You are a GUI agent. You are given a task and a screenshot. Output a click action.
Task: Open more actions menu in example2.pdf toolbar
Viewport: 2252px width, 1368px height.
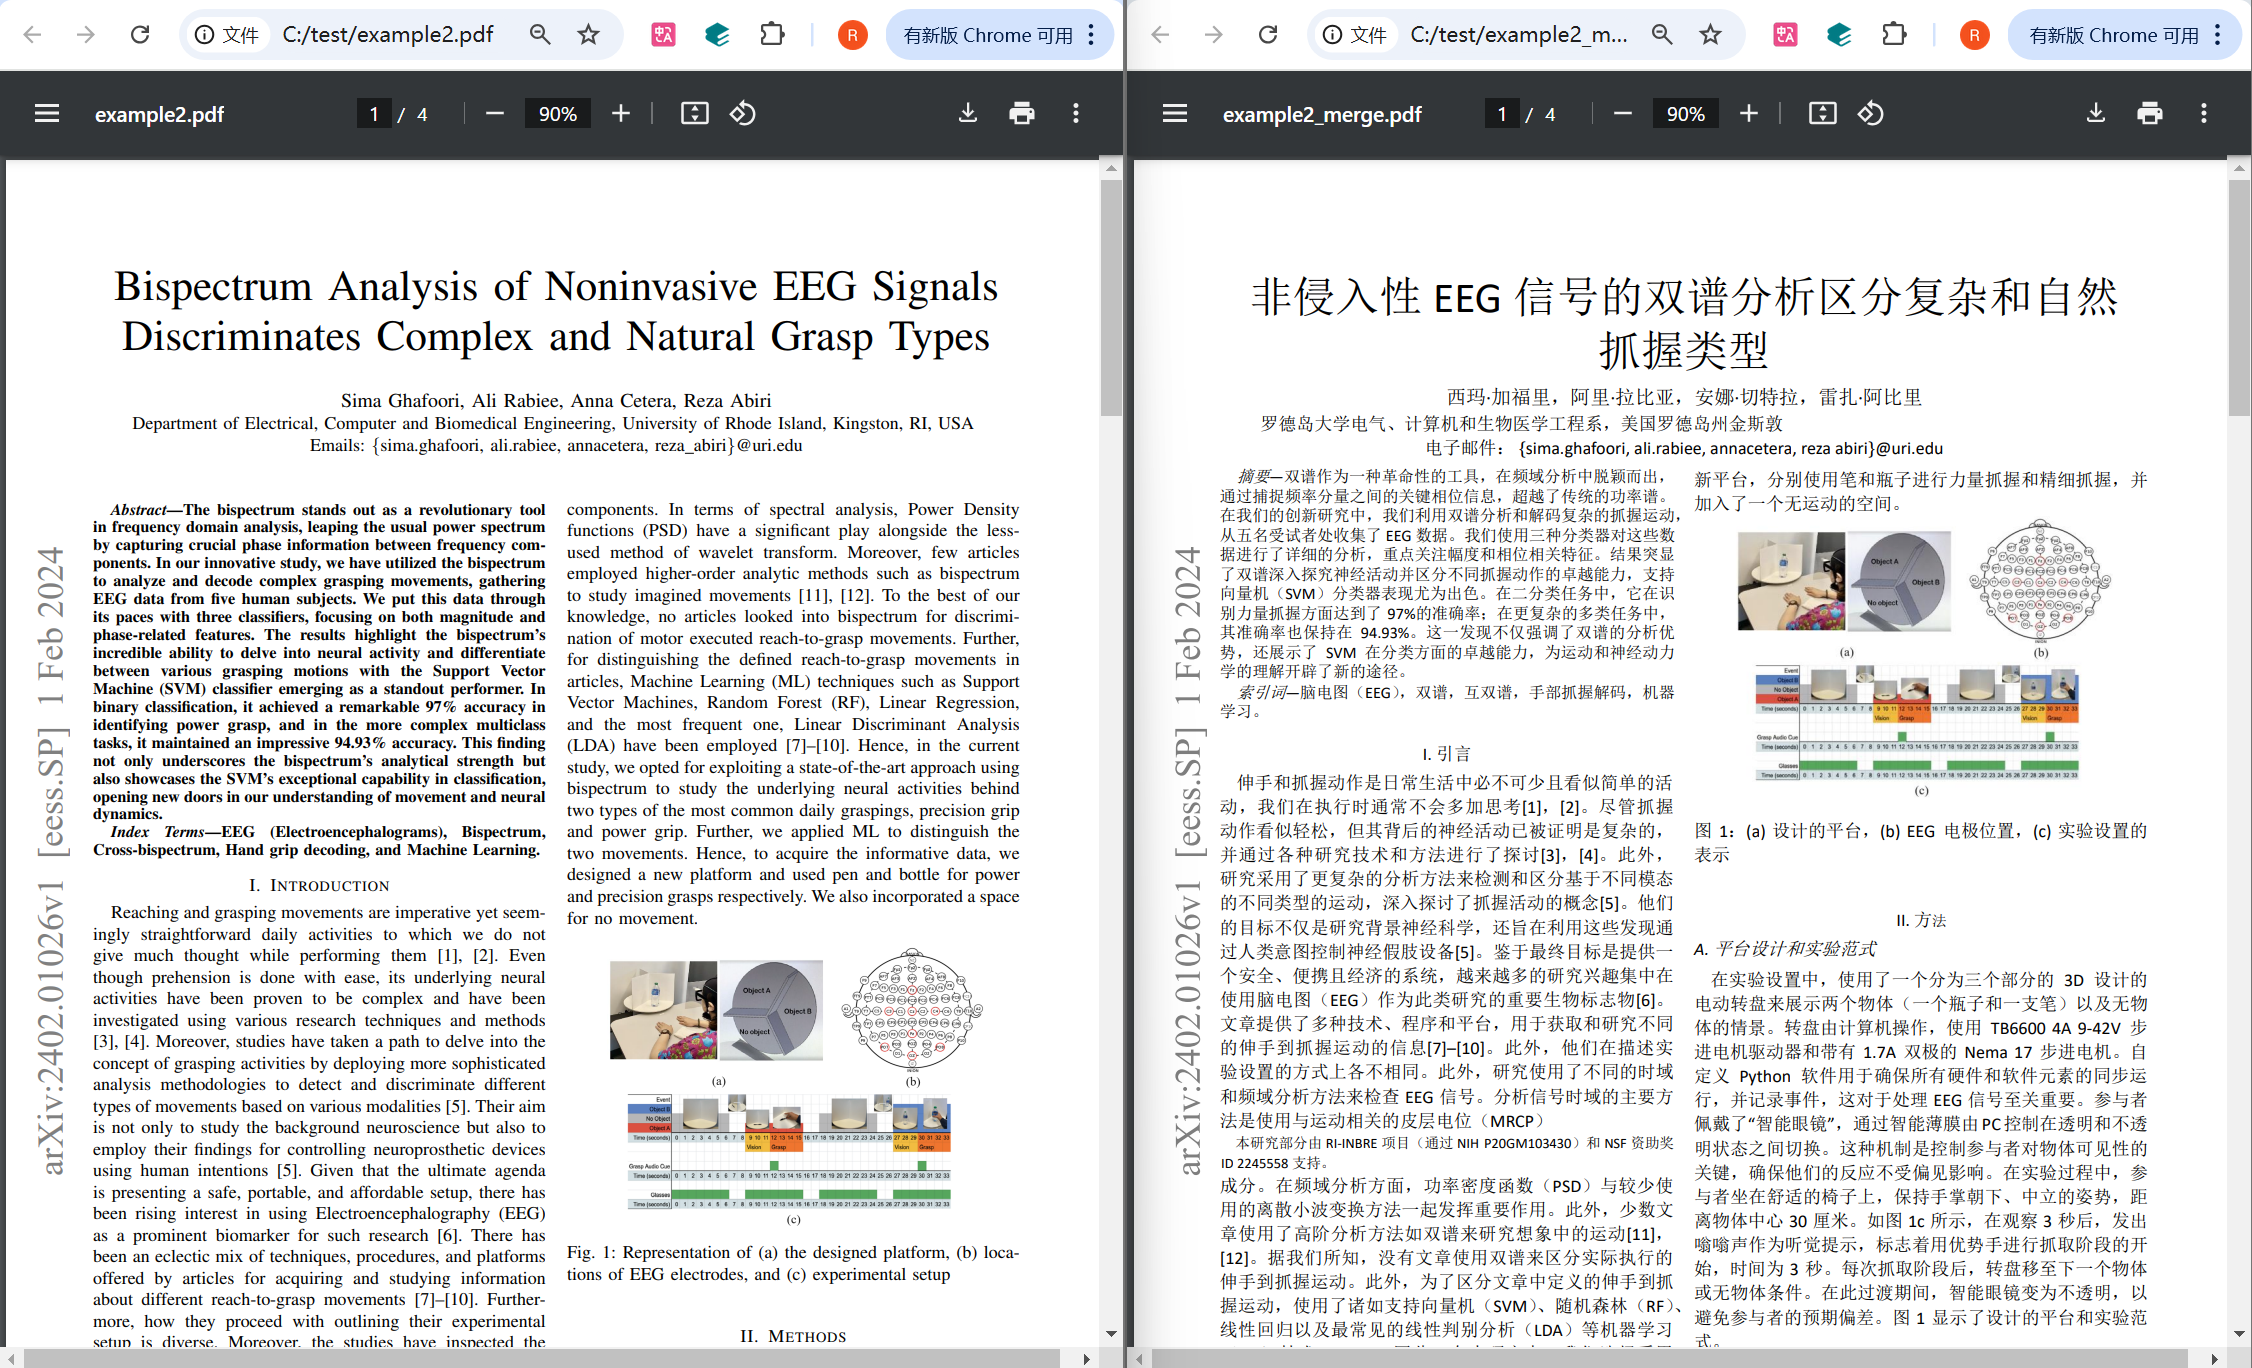click(x=1075, y=114)
